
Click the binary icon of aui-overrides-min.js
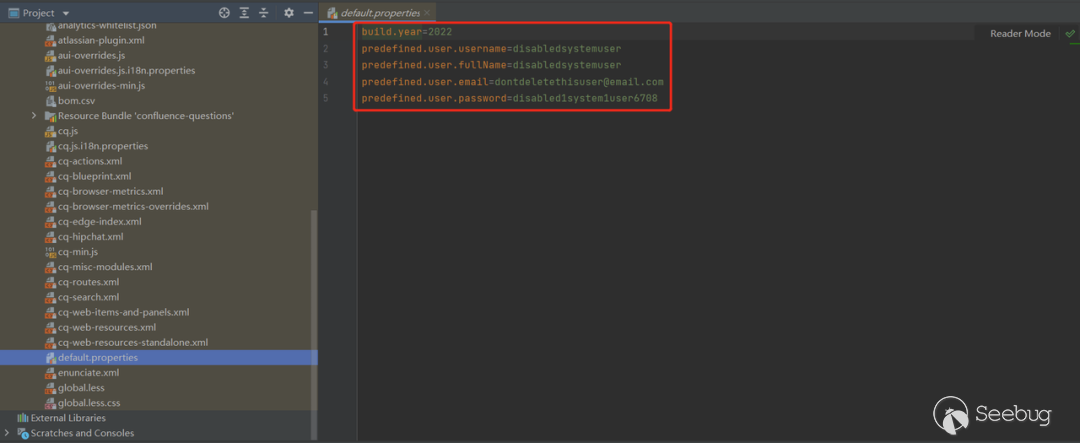(x=50, y=85)
